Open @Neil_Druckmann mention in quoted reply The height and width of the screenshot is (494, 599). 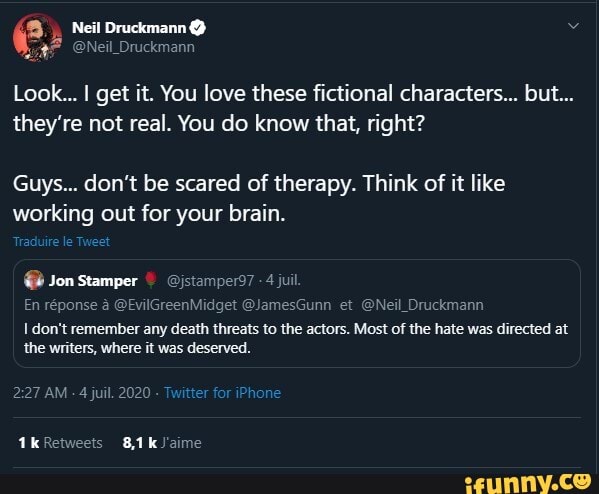(x=422, y=305)
